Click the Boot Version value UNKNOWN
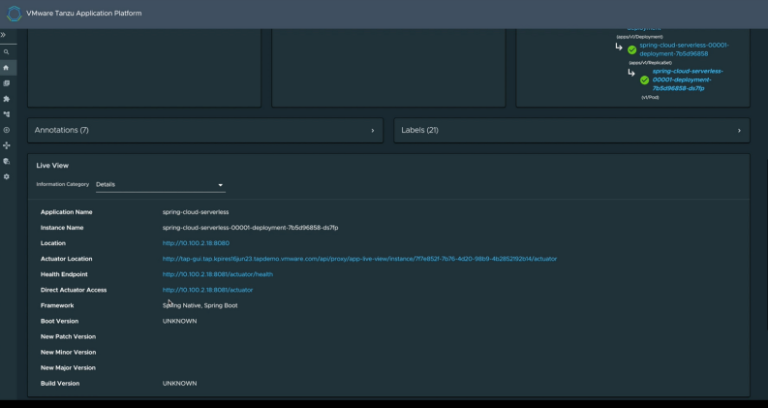The image size is (768, 408). 180,321
